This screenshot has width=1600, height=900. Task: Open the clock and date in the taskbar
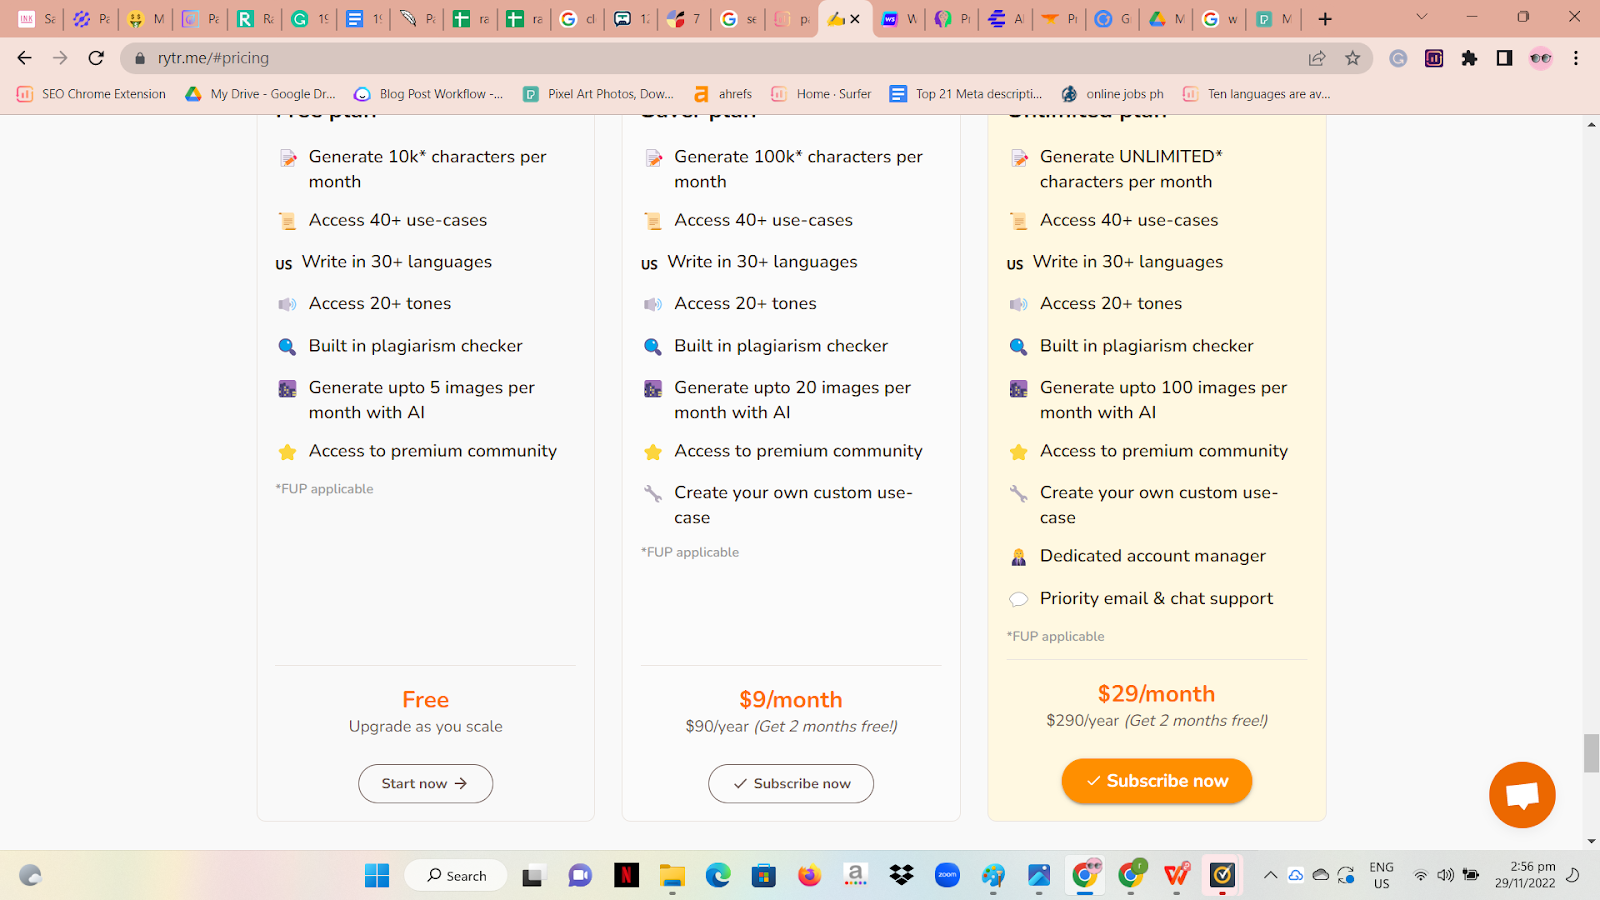click(1526, 875)
